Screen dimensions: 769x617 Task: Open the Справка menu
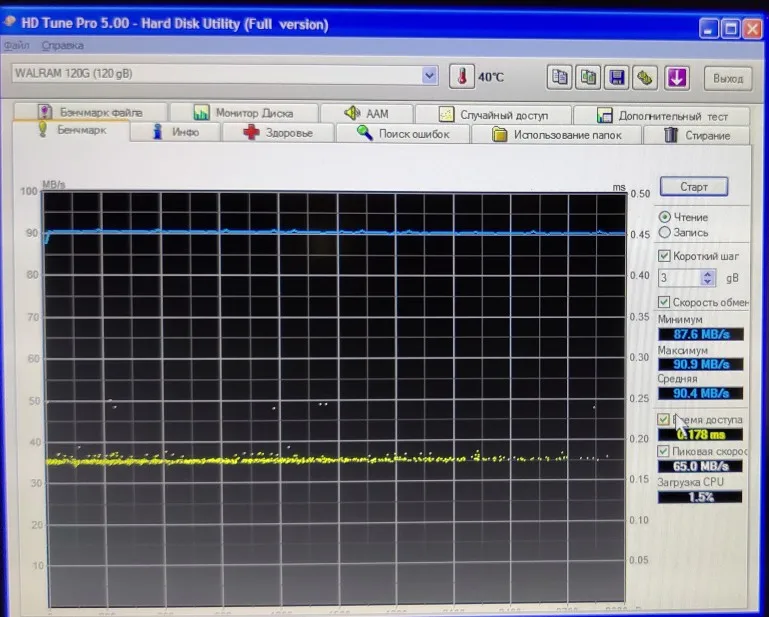click(63, 45)
